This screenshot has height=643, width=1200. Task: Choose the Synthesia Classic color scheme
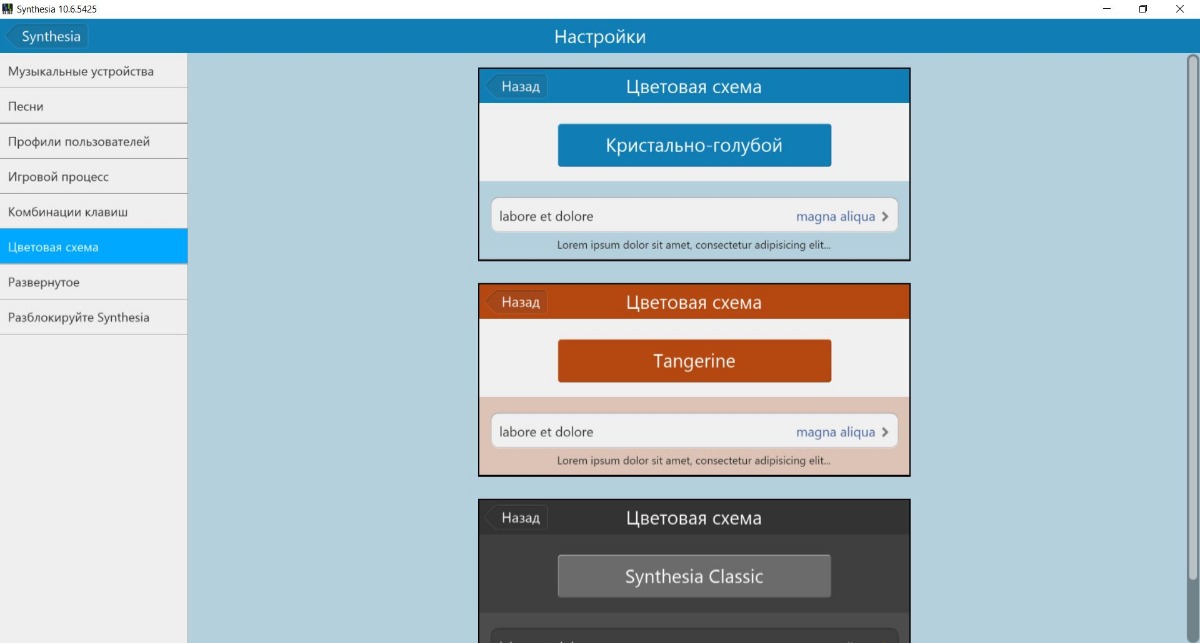[694, 576]
